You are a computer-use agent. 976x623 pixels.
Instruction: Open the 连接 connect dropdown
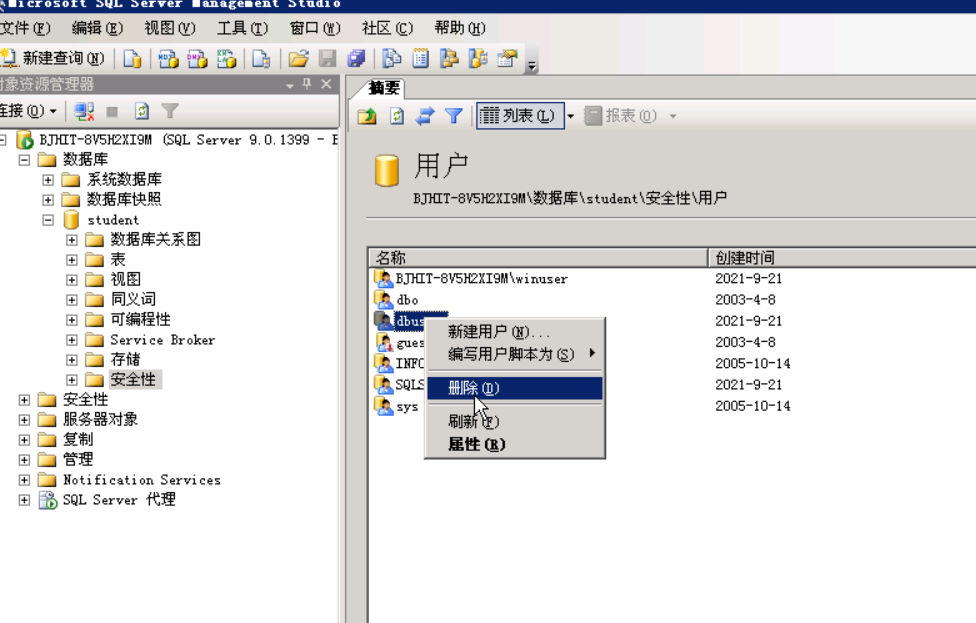tap(29, 111)
